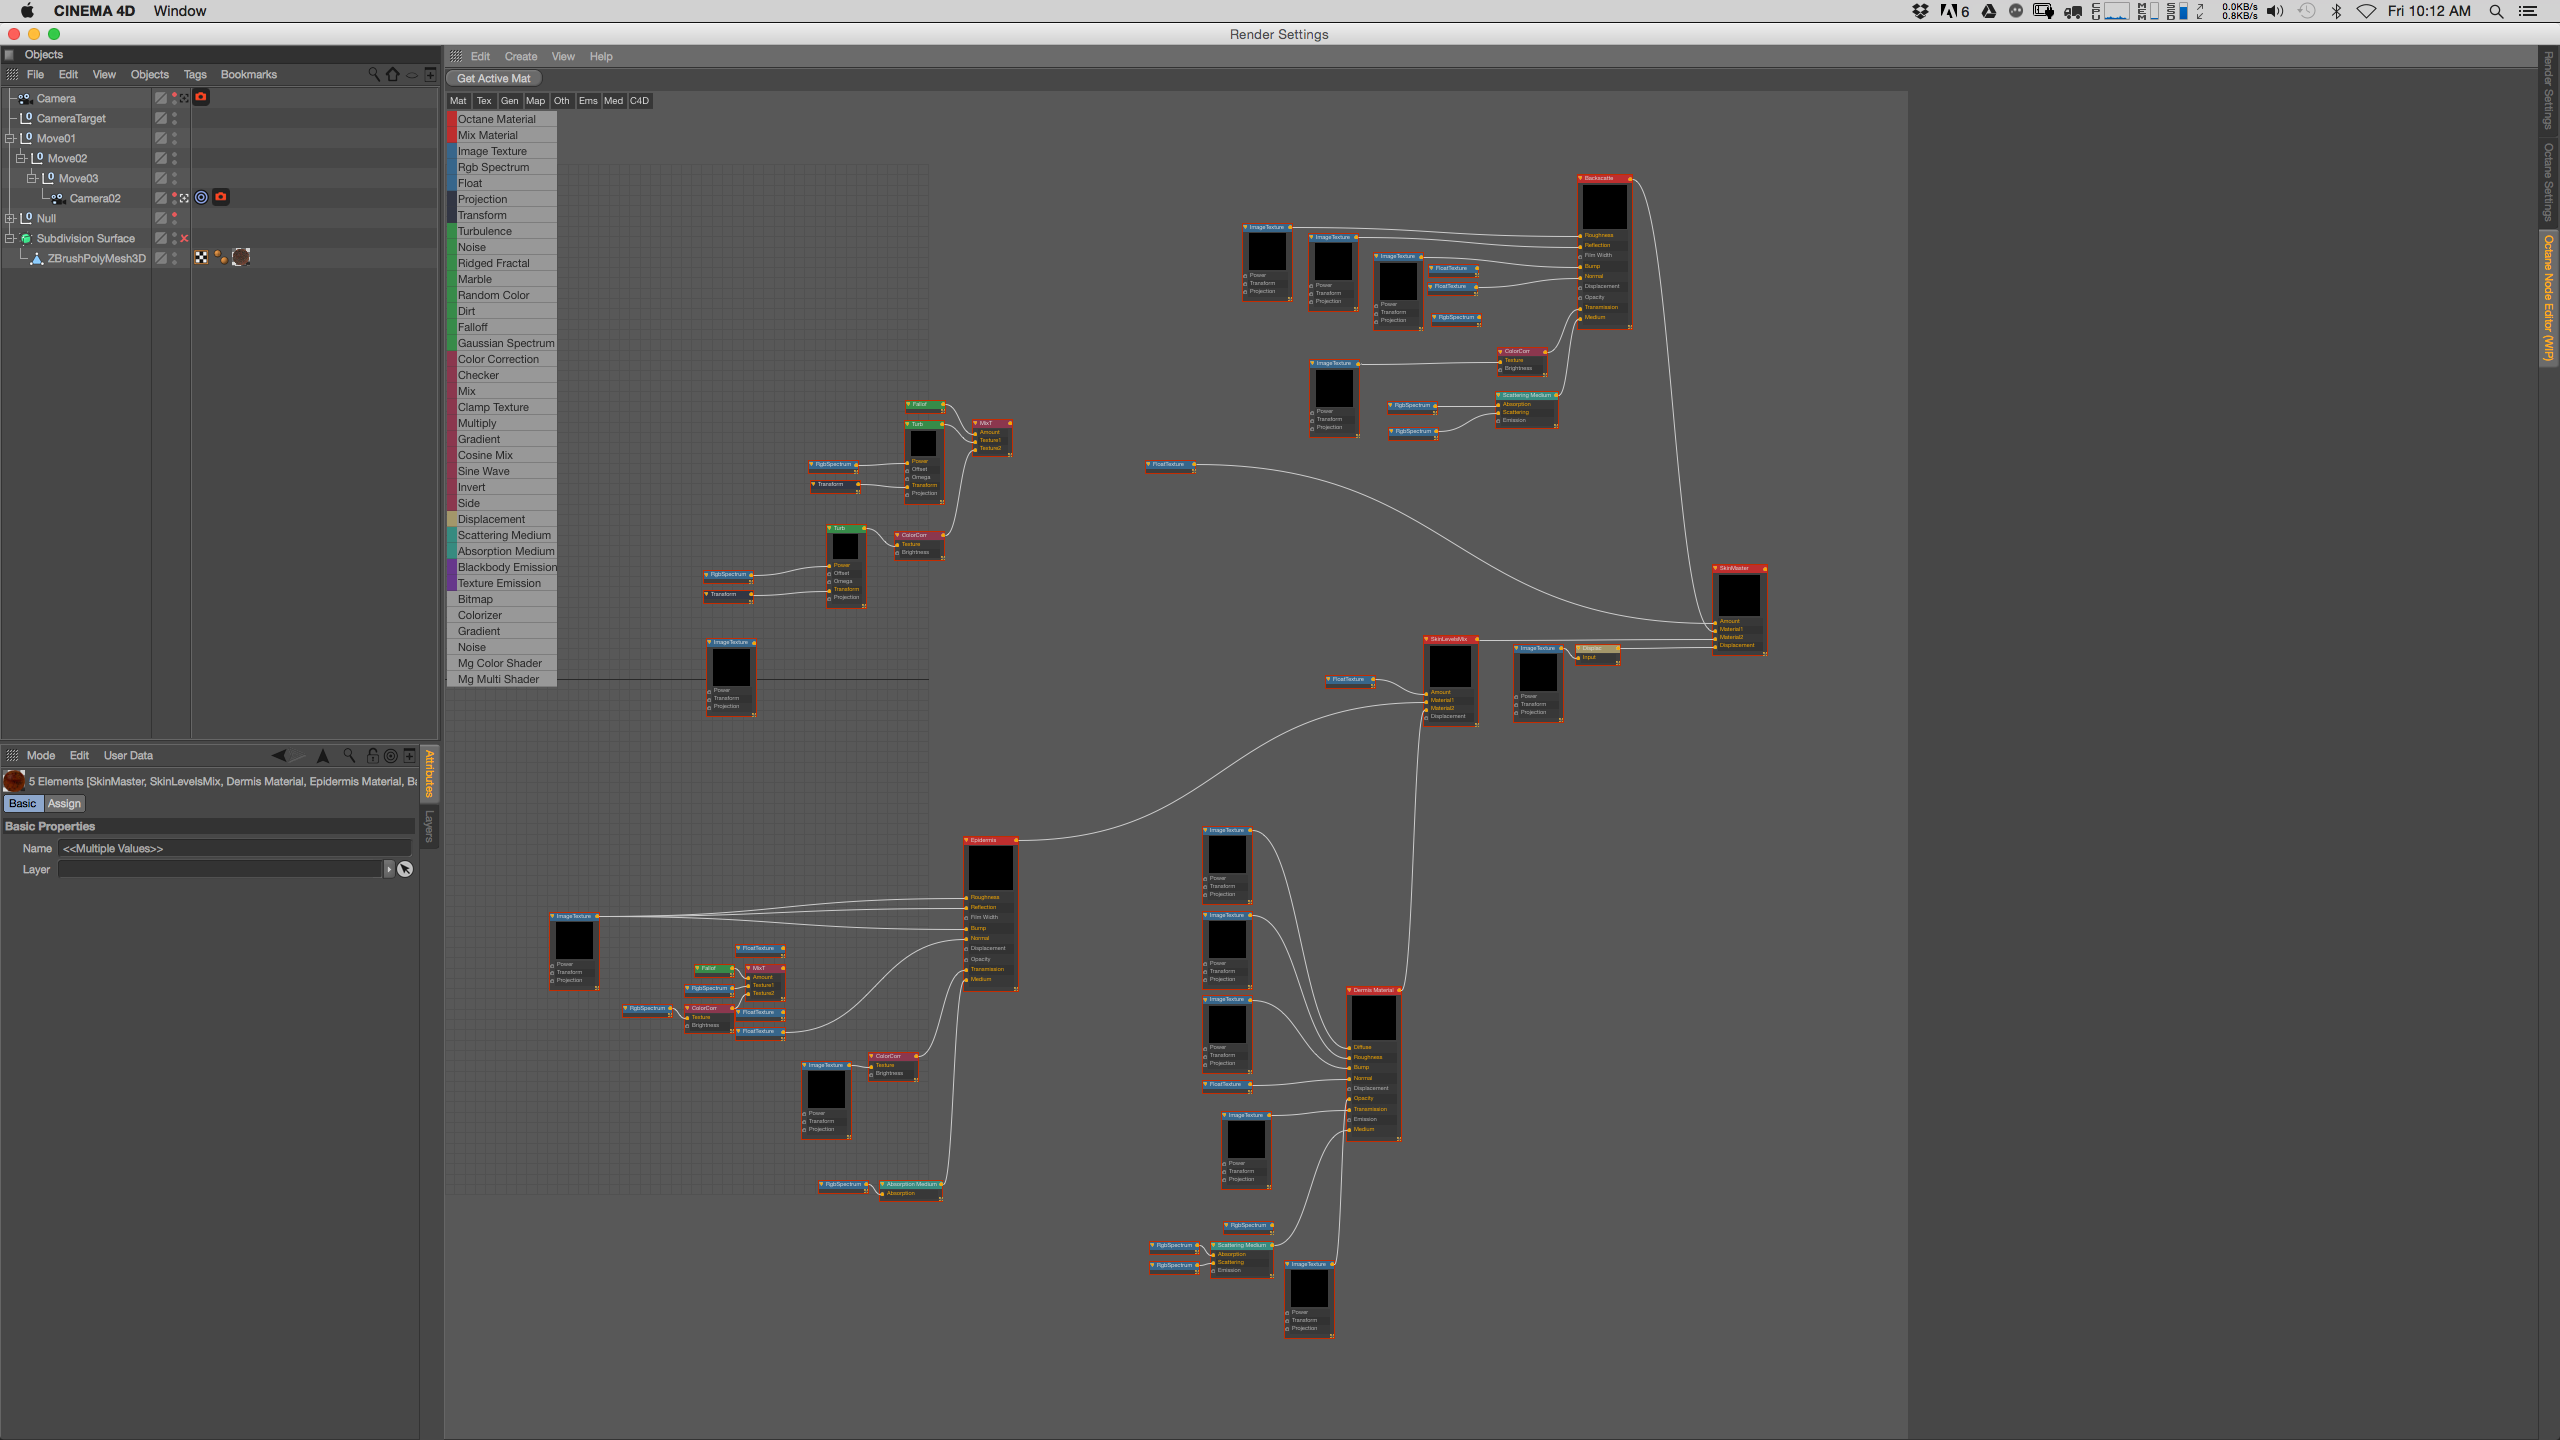Image resolution: width=2560 pixels, height=1440 pixels.
Task: Collapse the Move01 tree node
Action: pos(10,138)
